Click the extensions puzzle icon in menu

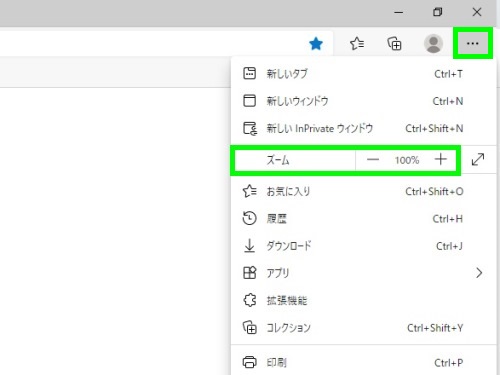(x=250, y=300)
